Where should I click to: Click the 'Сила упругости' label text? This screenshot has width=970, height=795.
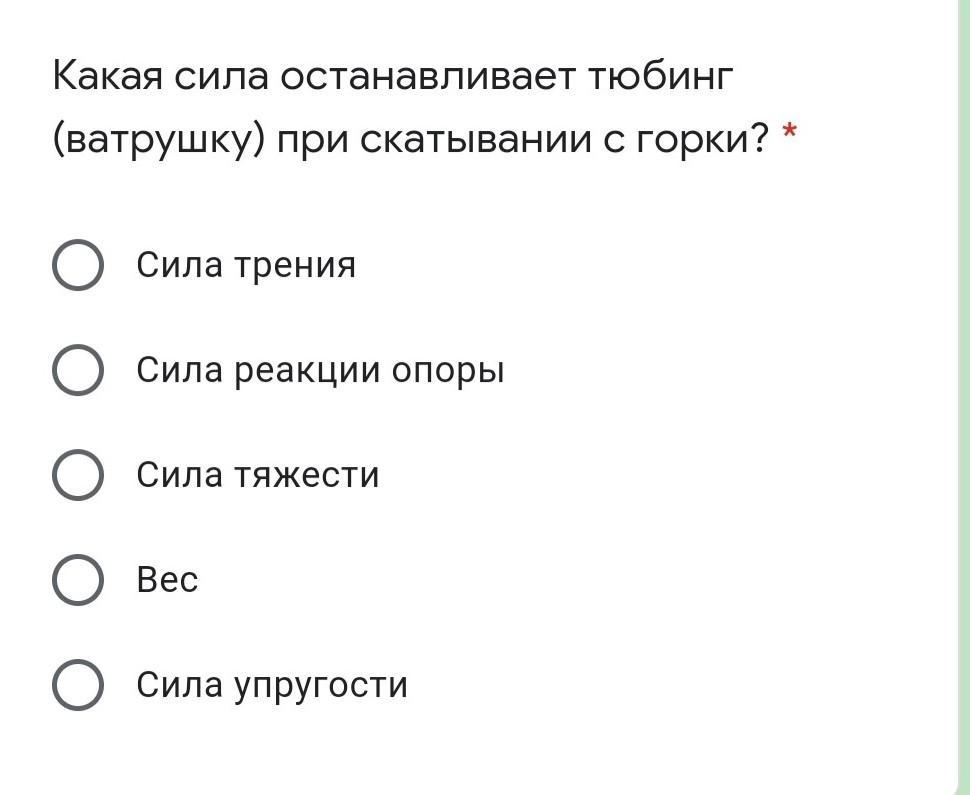click(x=272, y=685)
